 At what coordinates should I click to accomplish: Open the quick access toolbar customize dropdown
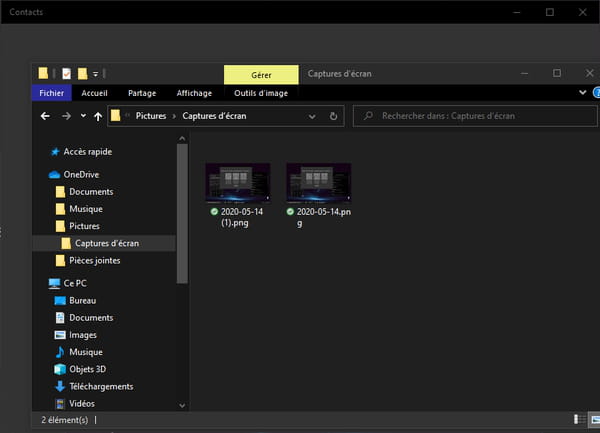coord(95,73)
